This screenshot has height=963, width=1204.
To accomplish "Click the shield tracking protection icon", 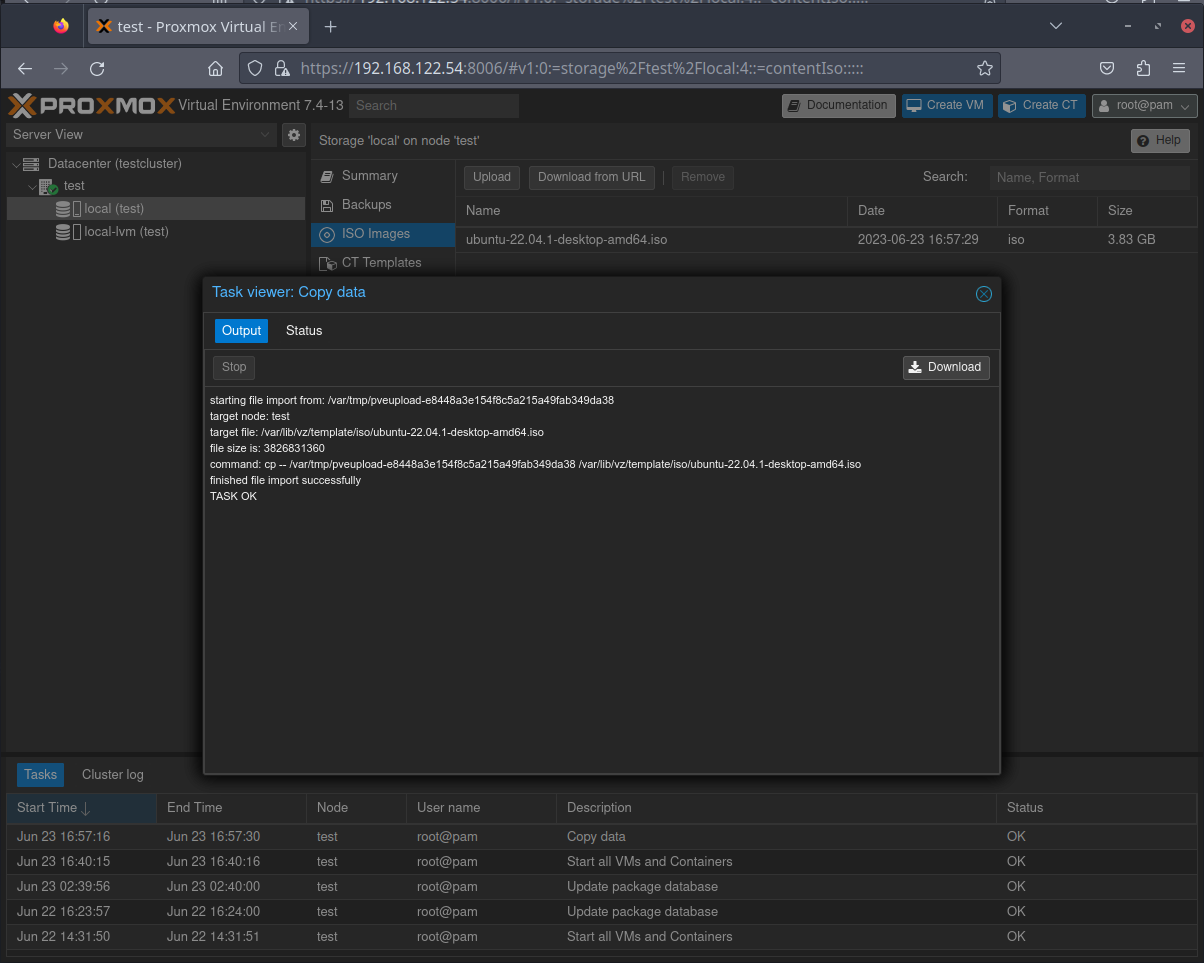I will click(255, 68).
